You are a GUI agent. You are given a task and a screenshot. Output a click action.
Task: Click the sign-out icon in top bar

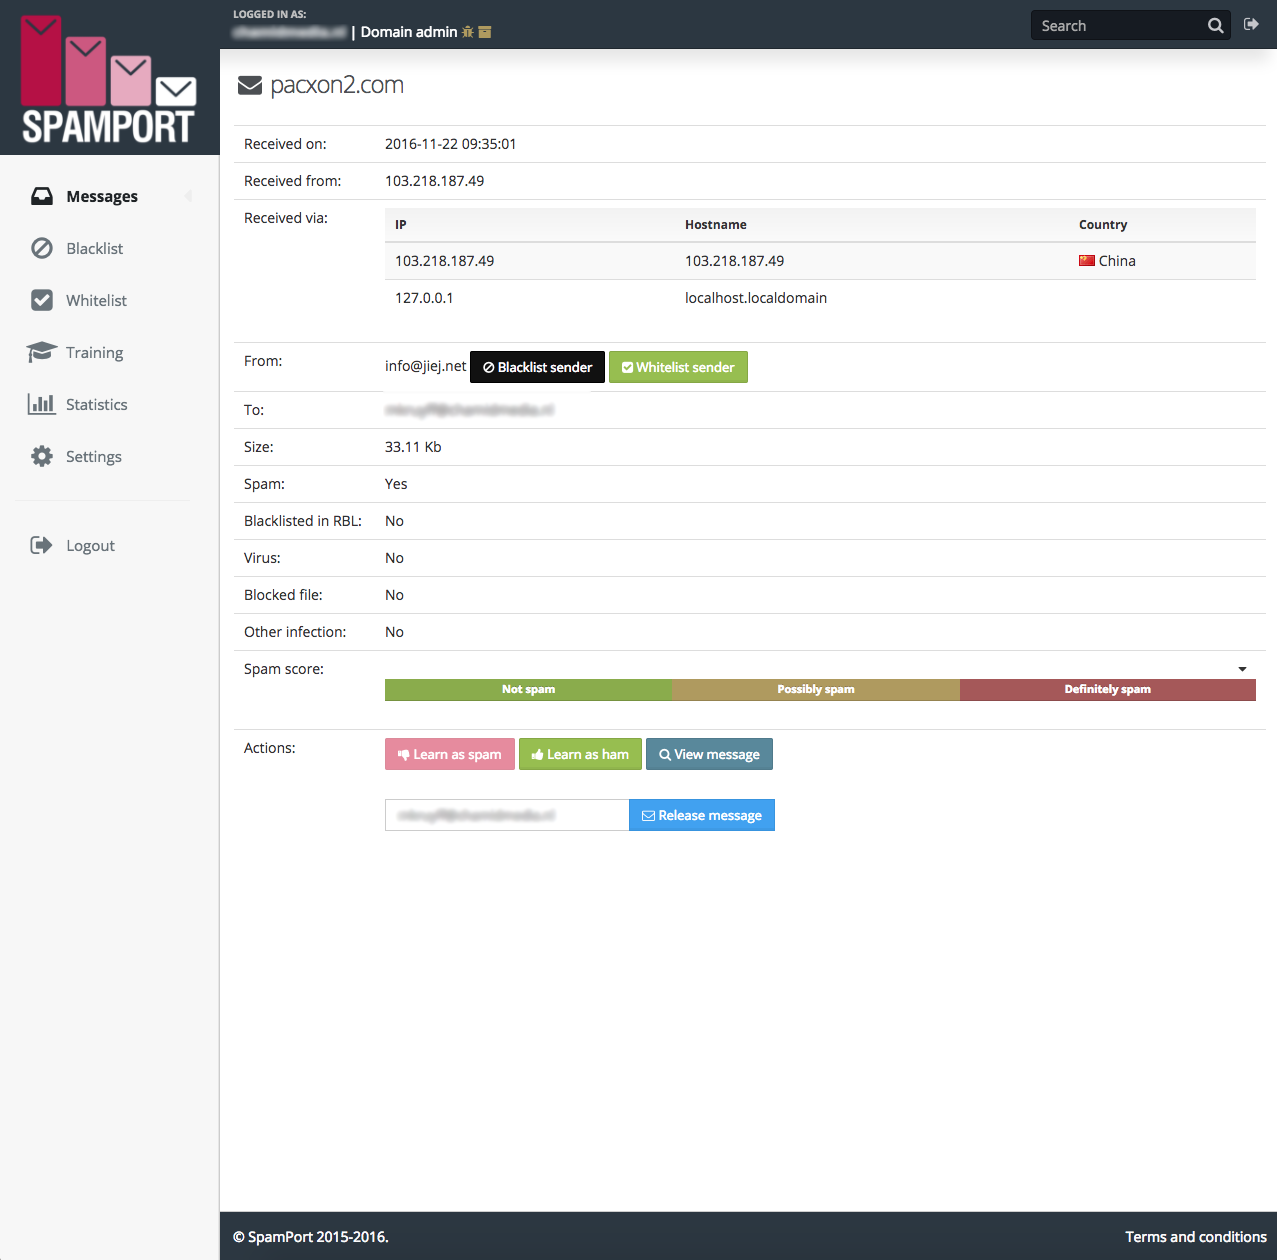coord(1251,25)
